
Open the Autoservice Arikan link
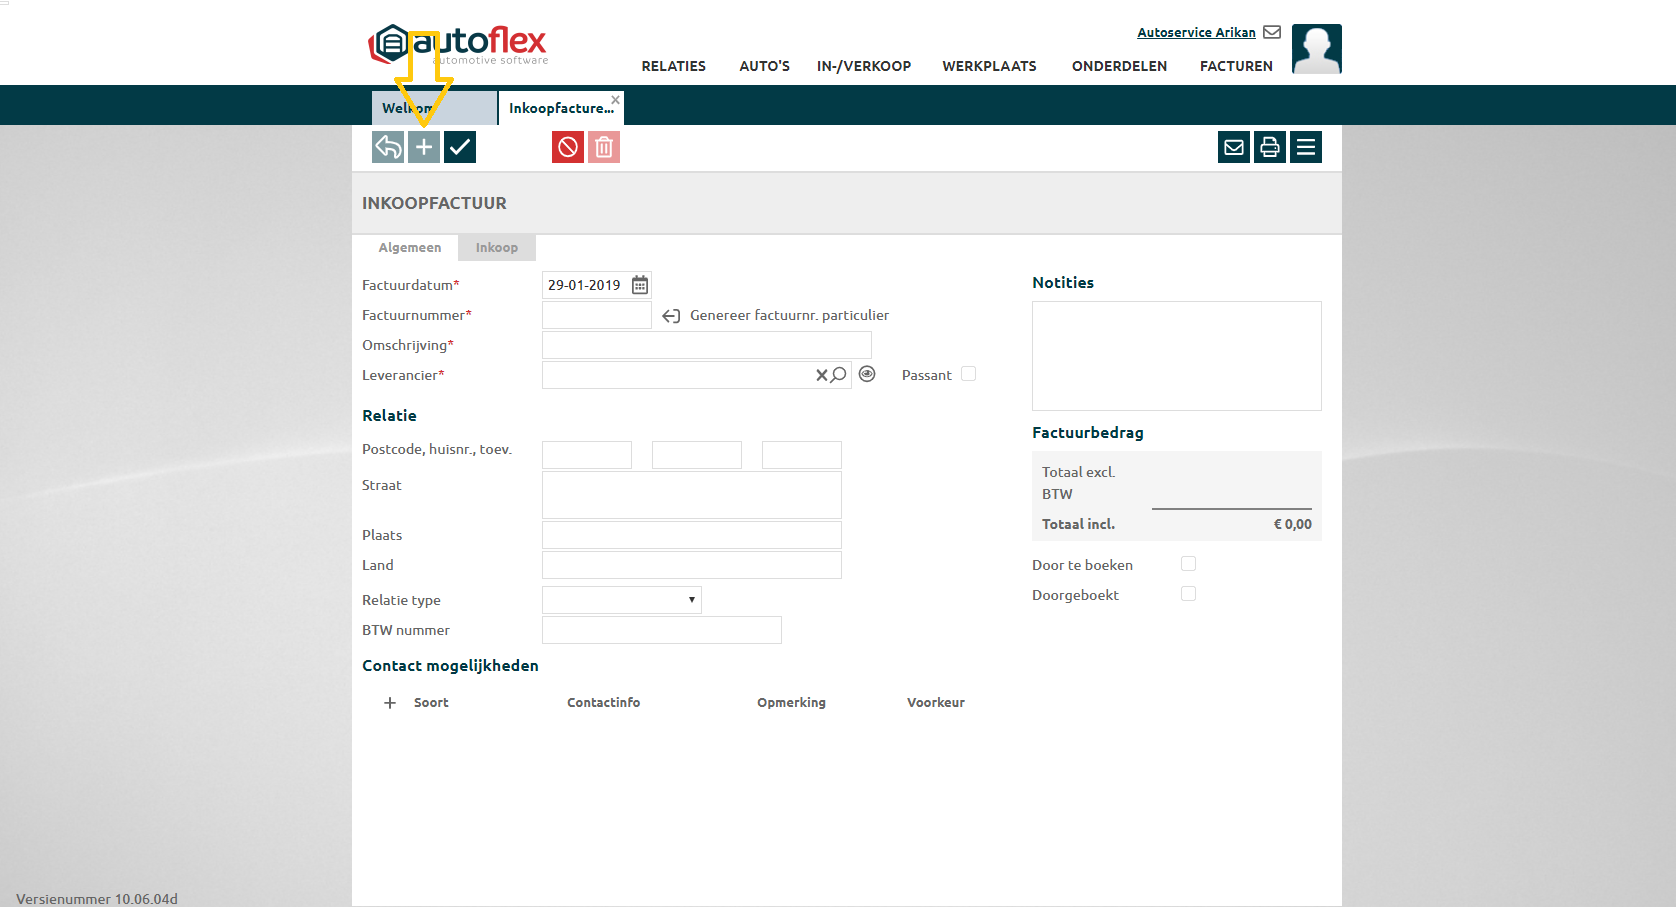point(1196,32)
